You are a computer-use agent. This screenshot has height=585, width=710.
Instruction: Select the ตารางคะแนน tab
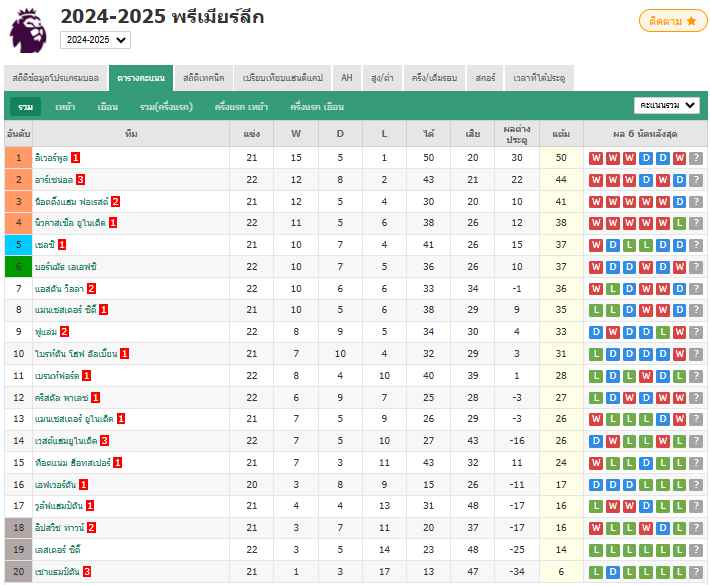(x=141, y=78)
